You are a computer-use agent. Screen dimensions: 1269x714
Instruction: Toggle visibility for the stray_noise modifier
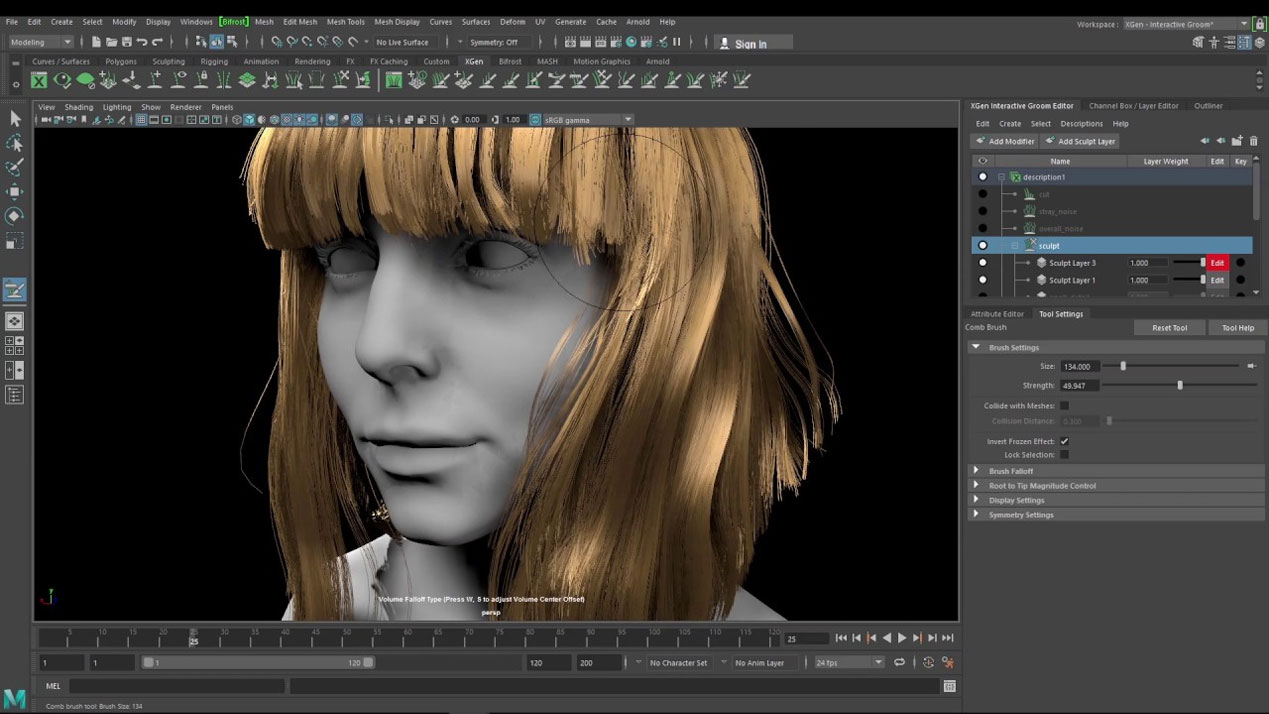click(983, 211)
